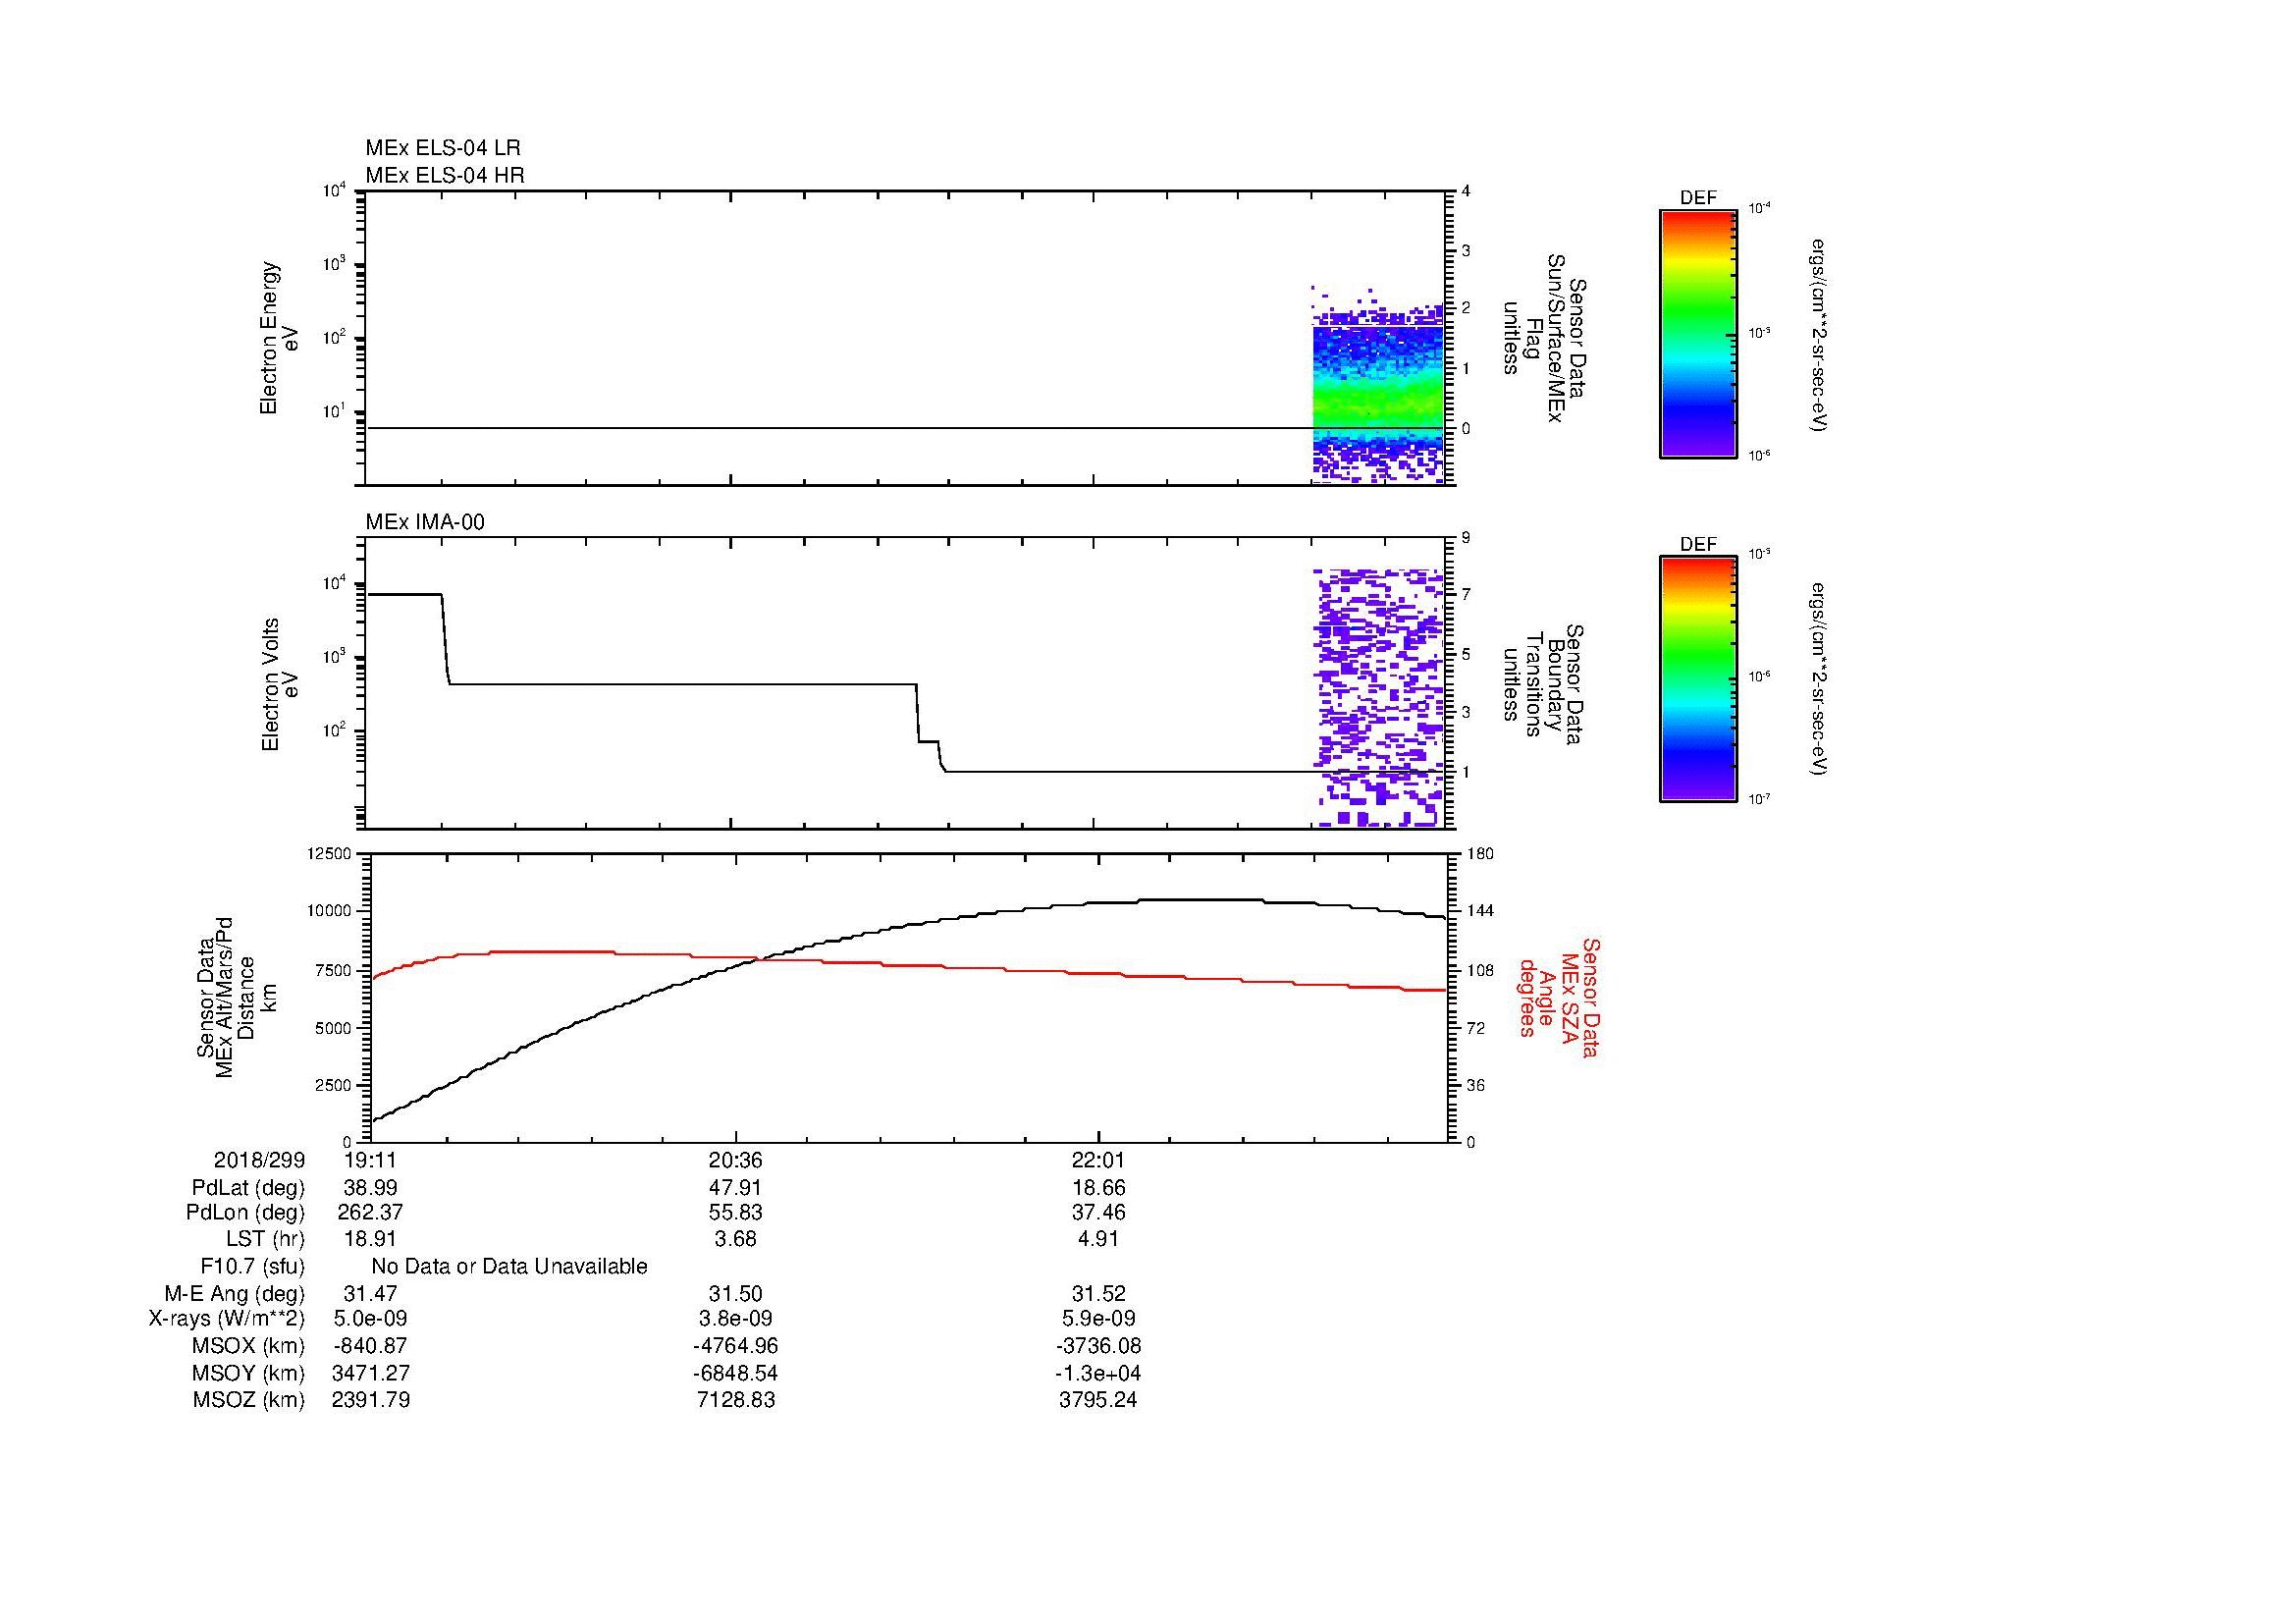This screenshot has height=1623, width=2296.
Task: Click the PdLon (deg) row label
Action: click(245, 1213)
